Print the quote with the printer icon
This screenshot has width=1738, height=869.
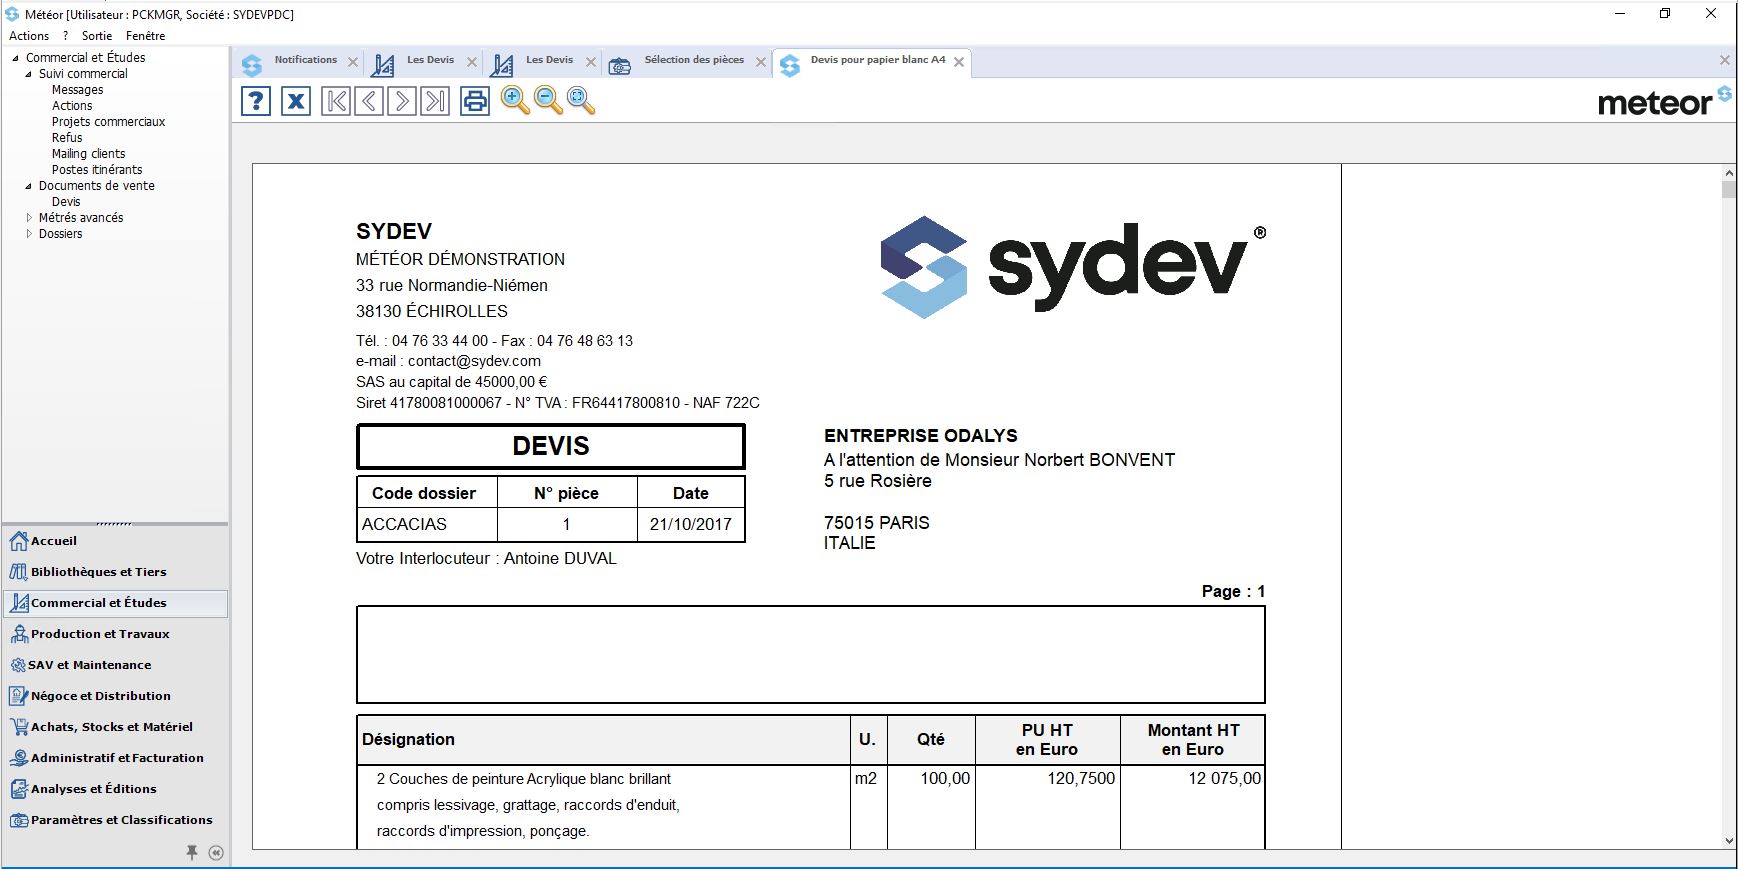[x=475, y=101]
